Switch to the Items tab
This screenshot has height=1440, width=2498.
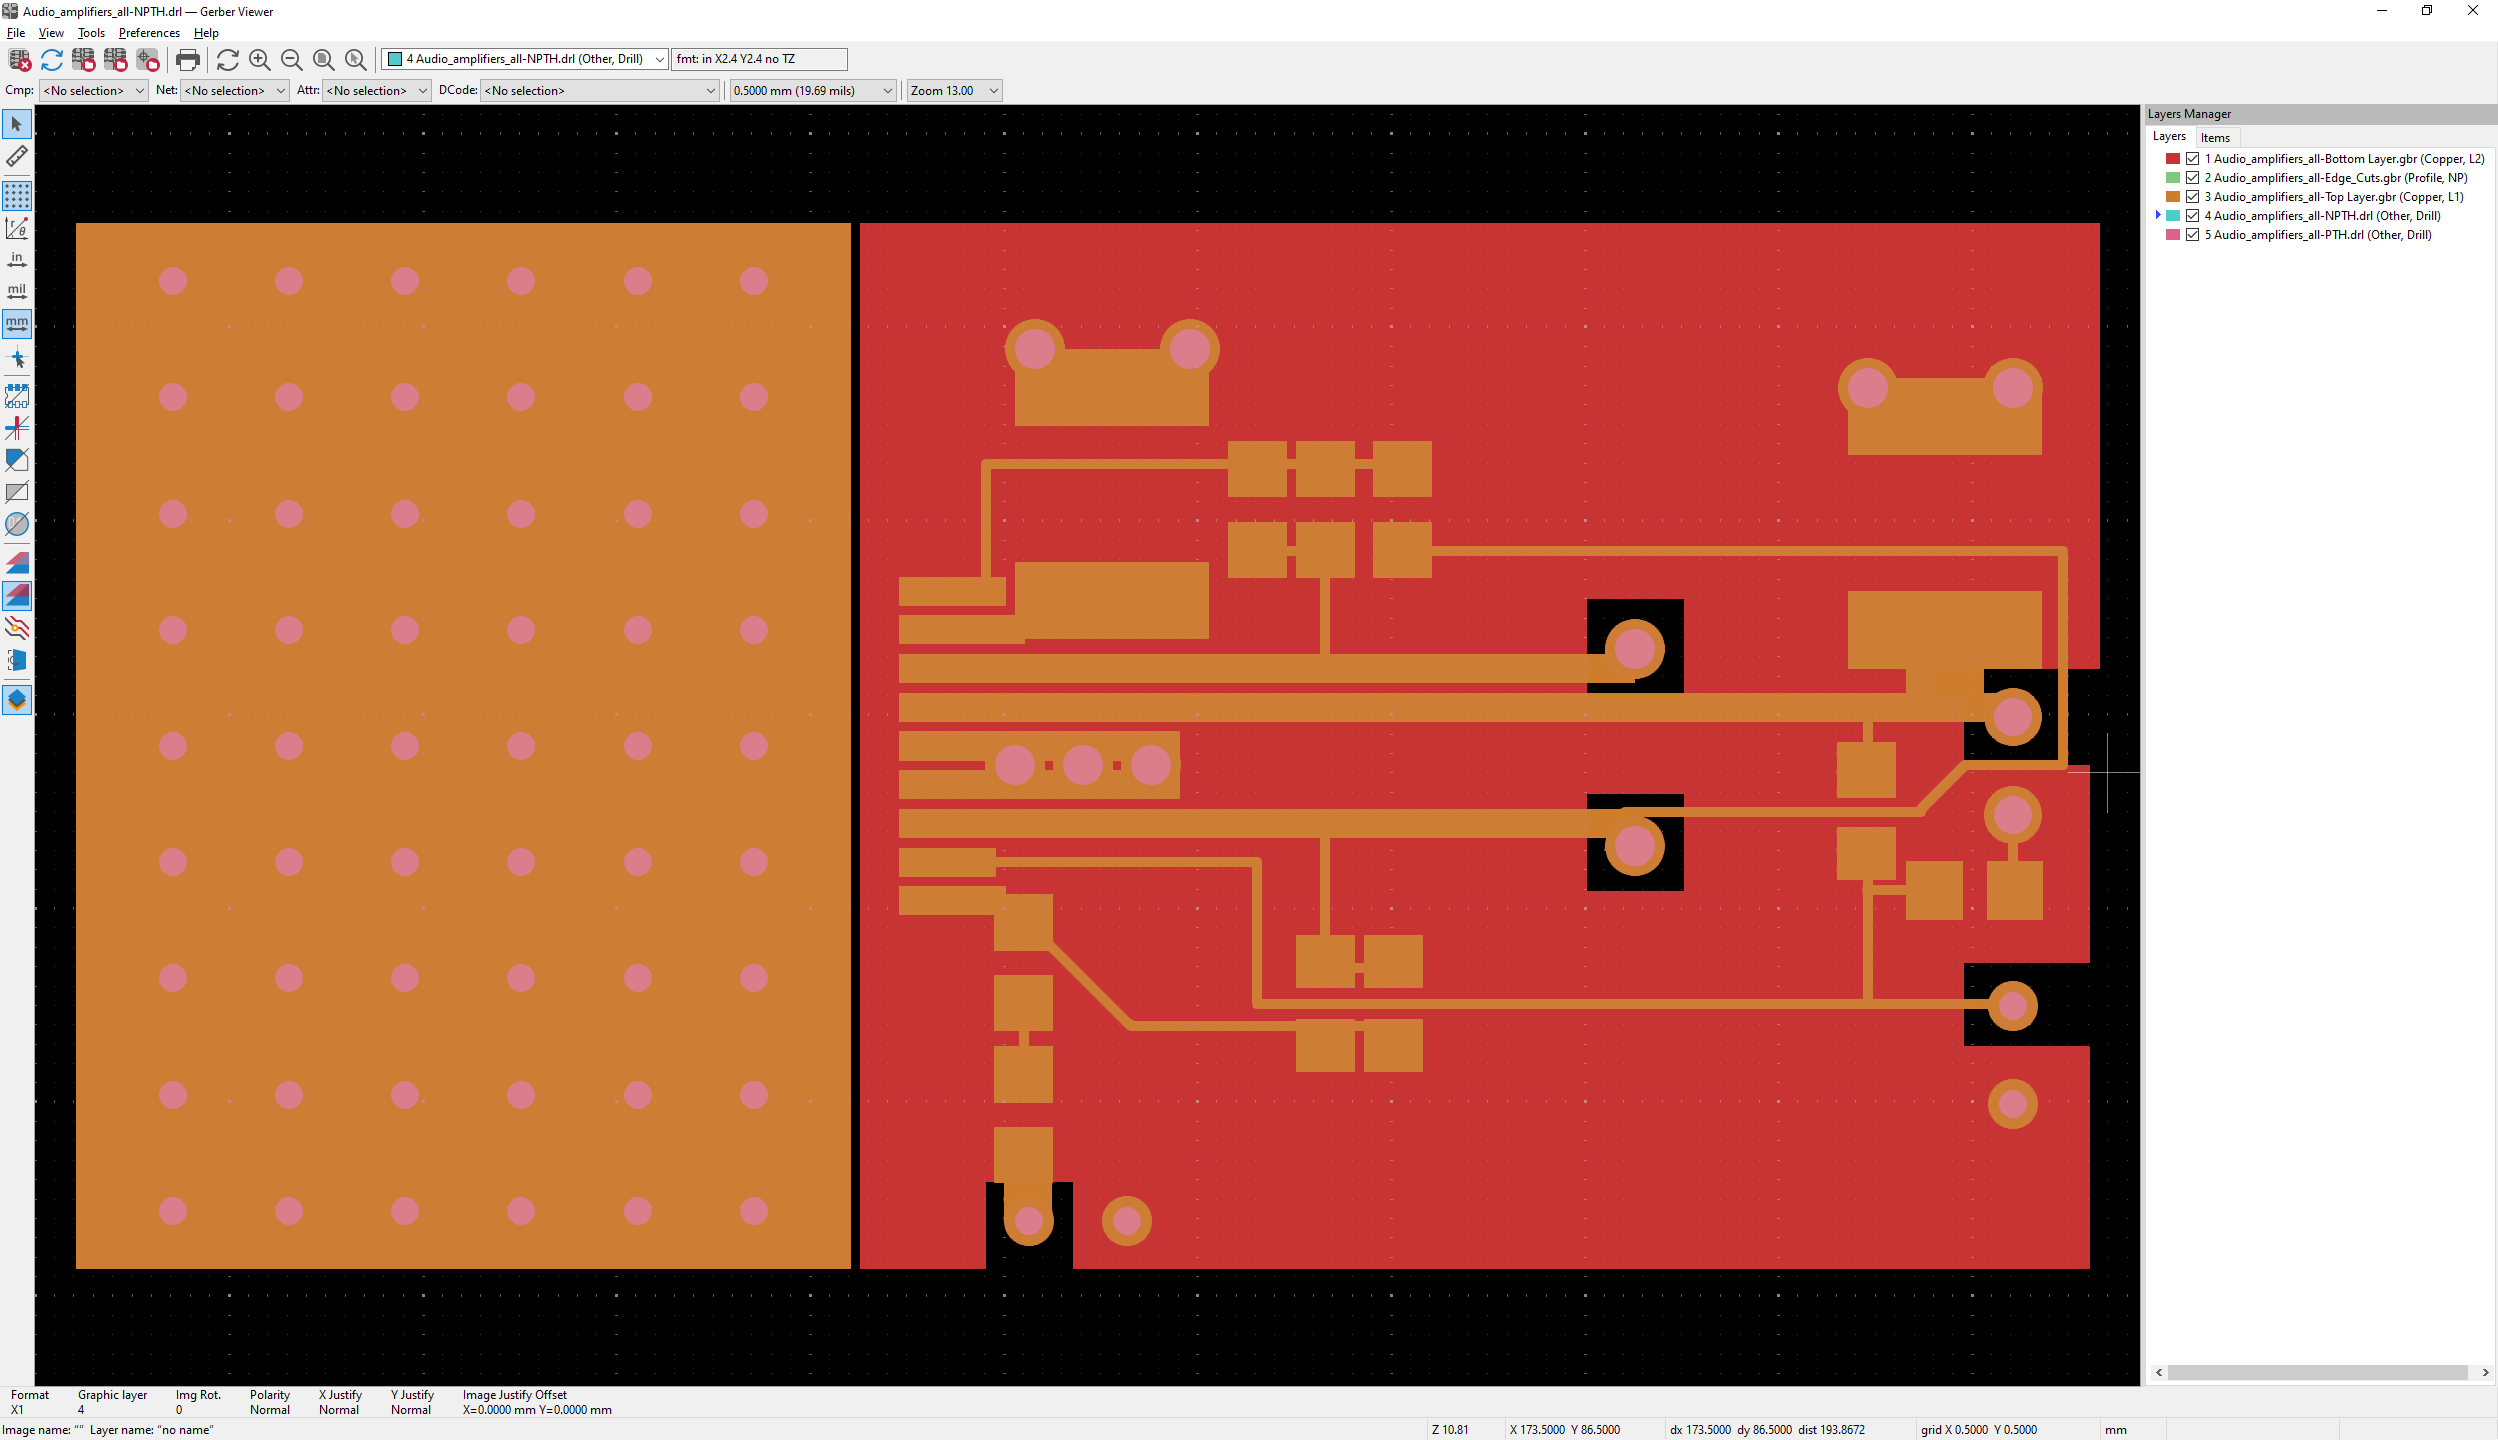tap(2215, 138)
